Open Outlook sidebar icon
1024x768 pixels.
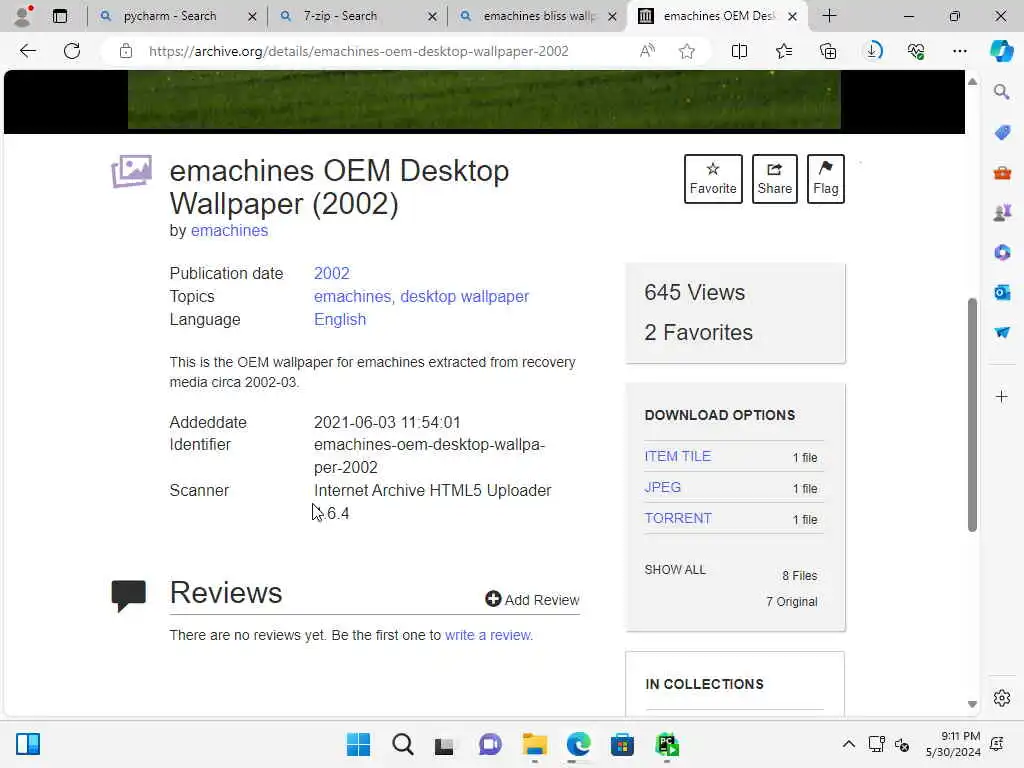(1002, 293)
